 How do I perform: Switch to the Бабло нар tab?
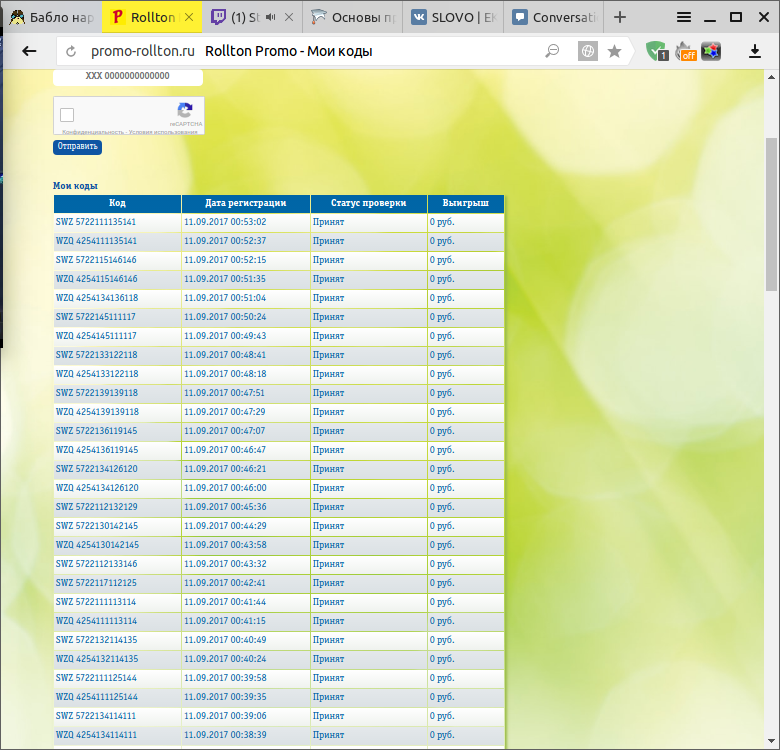52,17
